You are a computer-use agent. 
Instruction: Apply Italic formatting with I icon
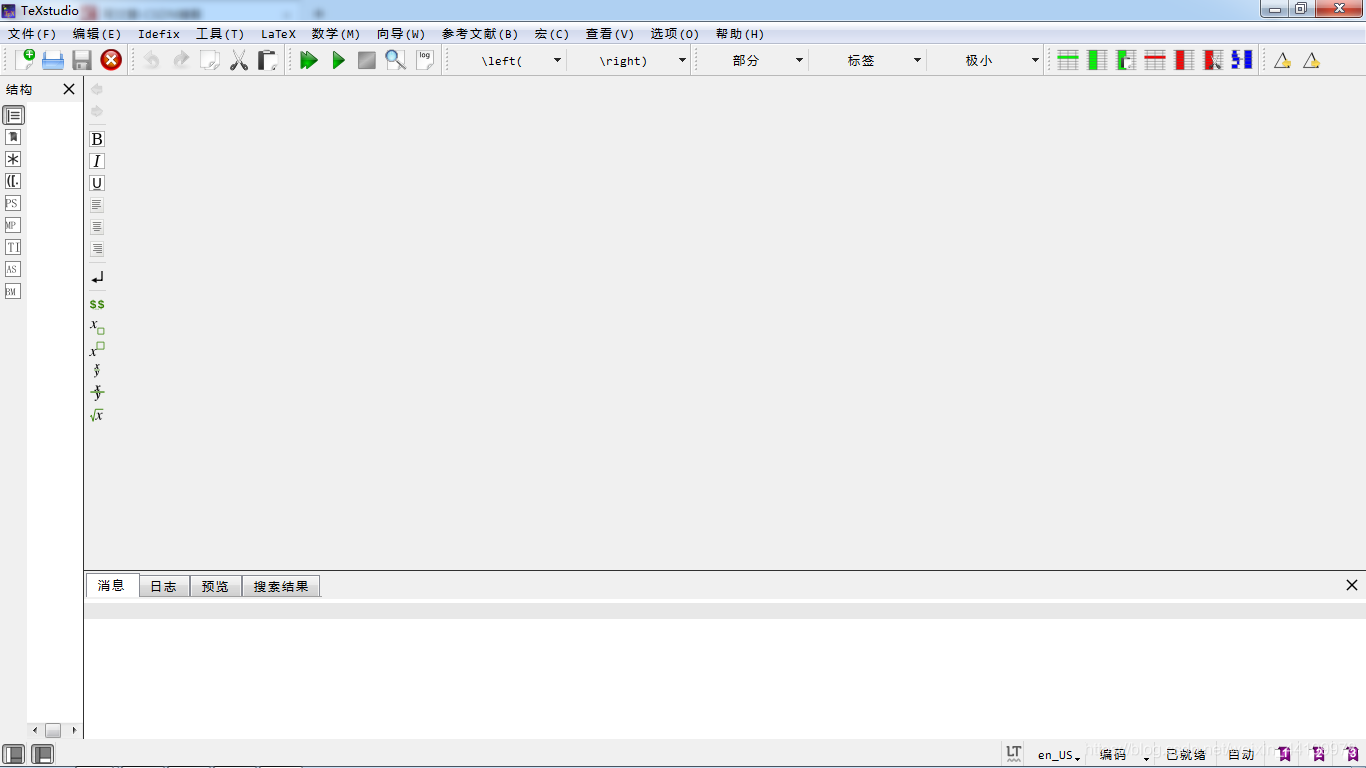[97, 161]
